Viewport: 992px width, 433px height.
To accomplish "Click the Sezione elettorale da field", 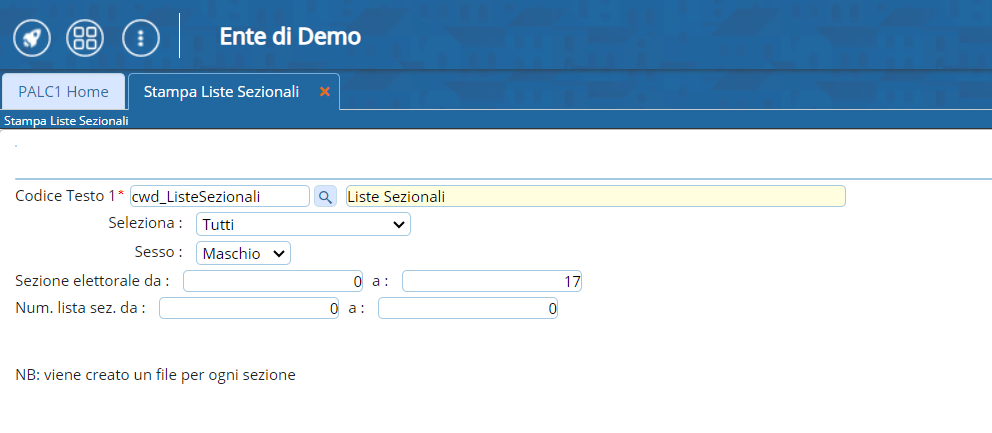I will (x=273, y=281).
